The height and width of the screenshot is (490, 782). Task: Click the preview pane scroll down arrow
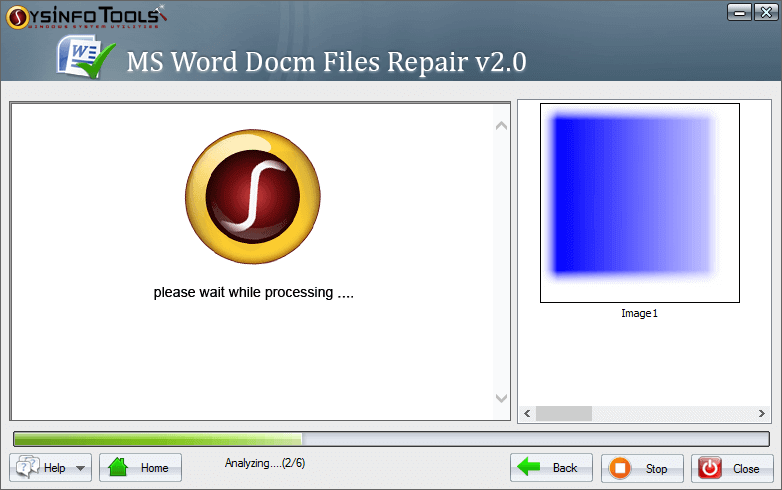pos(501,398)
